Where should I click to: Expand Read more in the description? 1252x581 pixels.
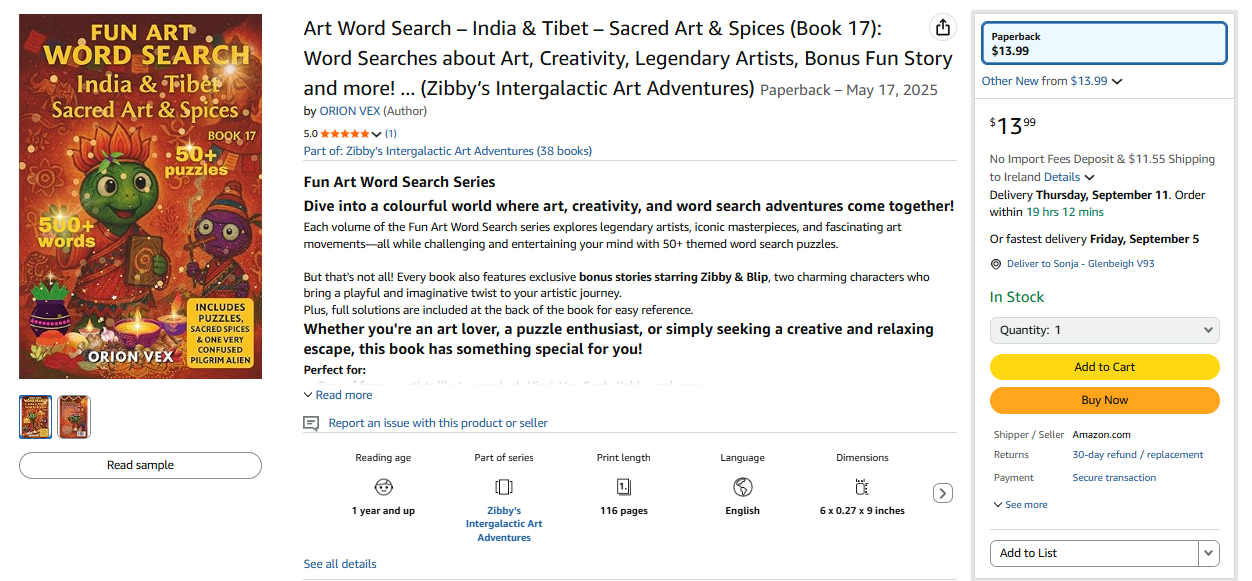[x=338, y=395]
